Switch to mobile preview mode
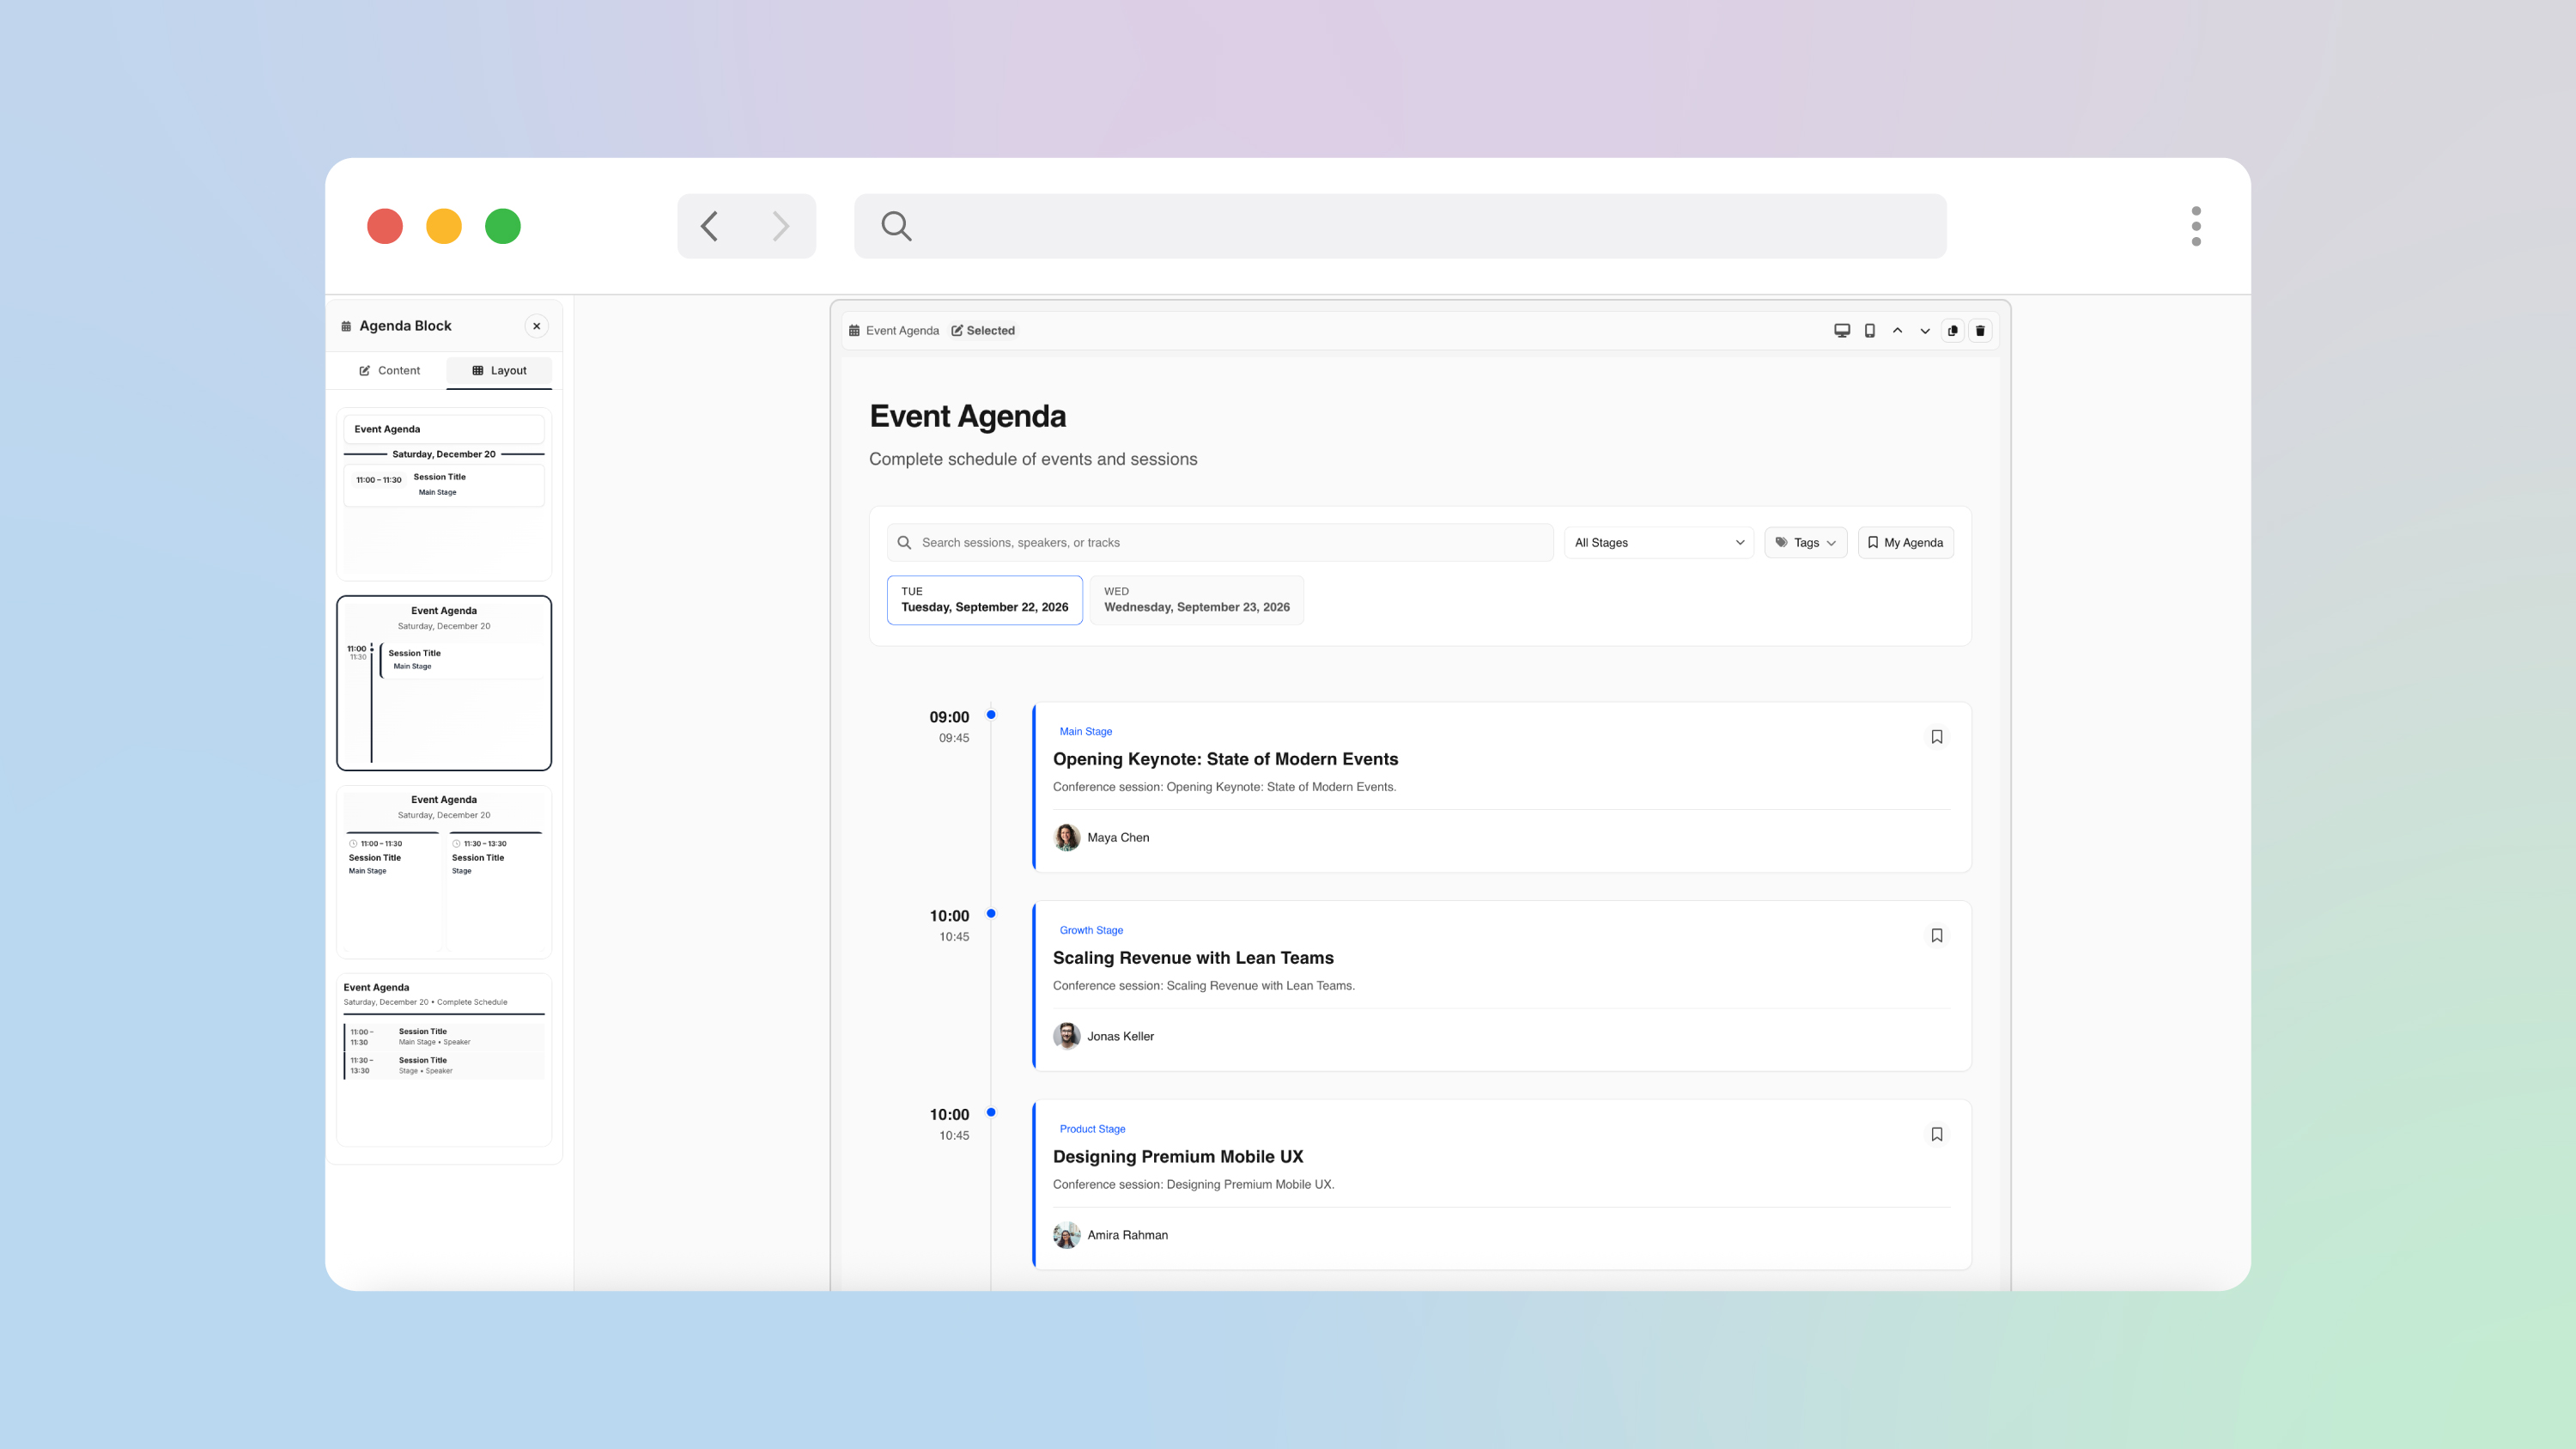2576x1449 pixels. click(x=1869, y=330)
